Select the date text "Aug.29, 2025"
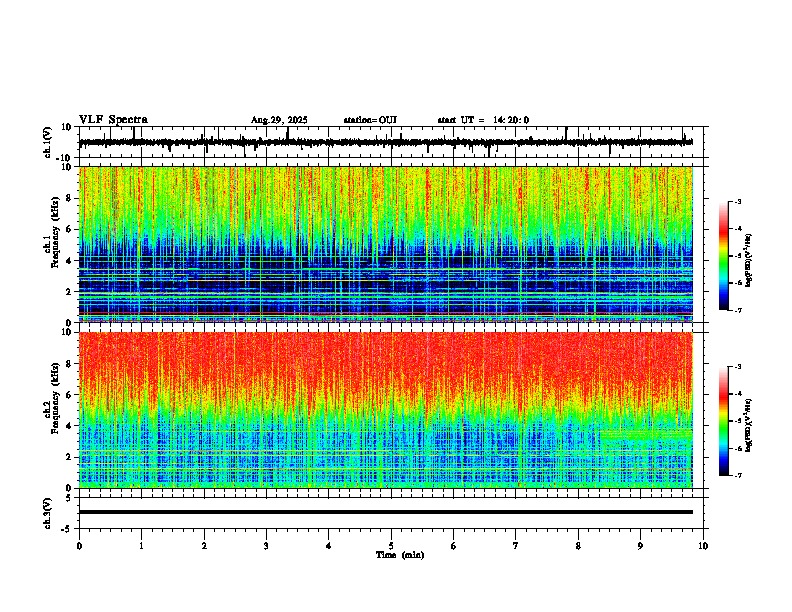The height and width of the screenshot is (612, 792). (279, 120)
